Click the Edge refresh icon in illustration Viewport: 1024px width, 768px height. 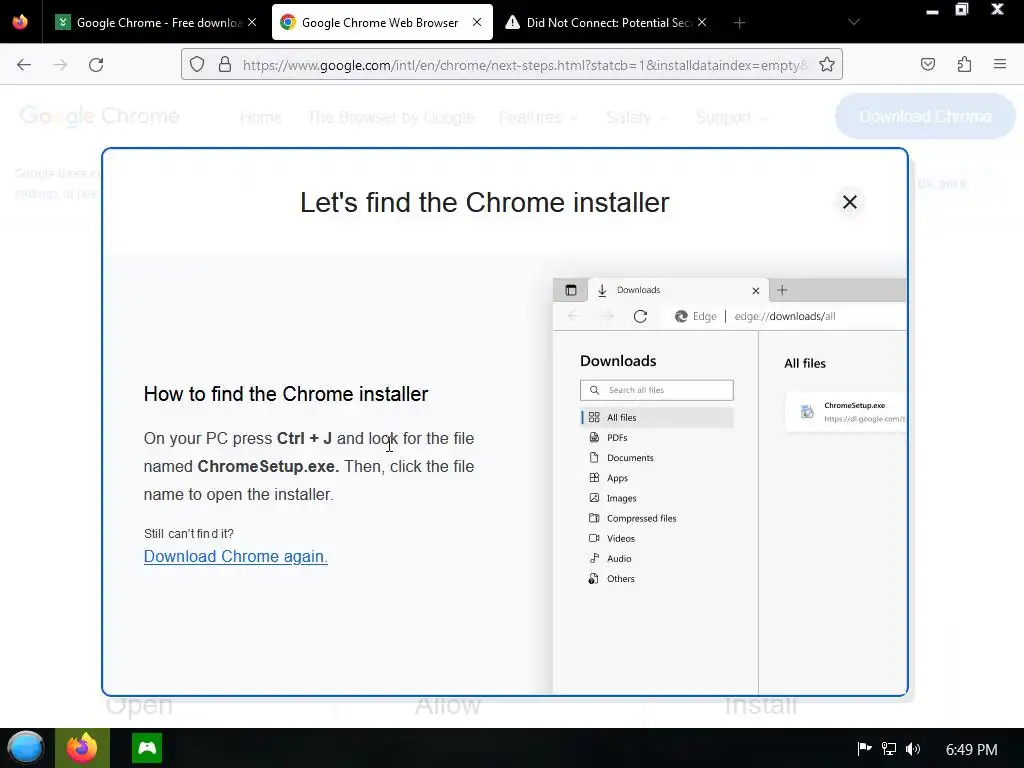[640, 316]
